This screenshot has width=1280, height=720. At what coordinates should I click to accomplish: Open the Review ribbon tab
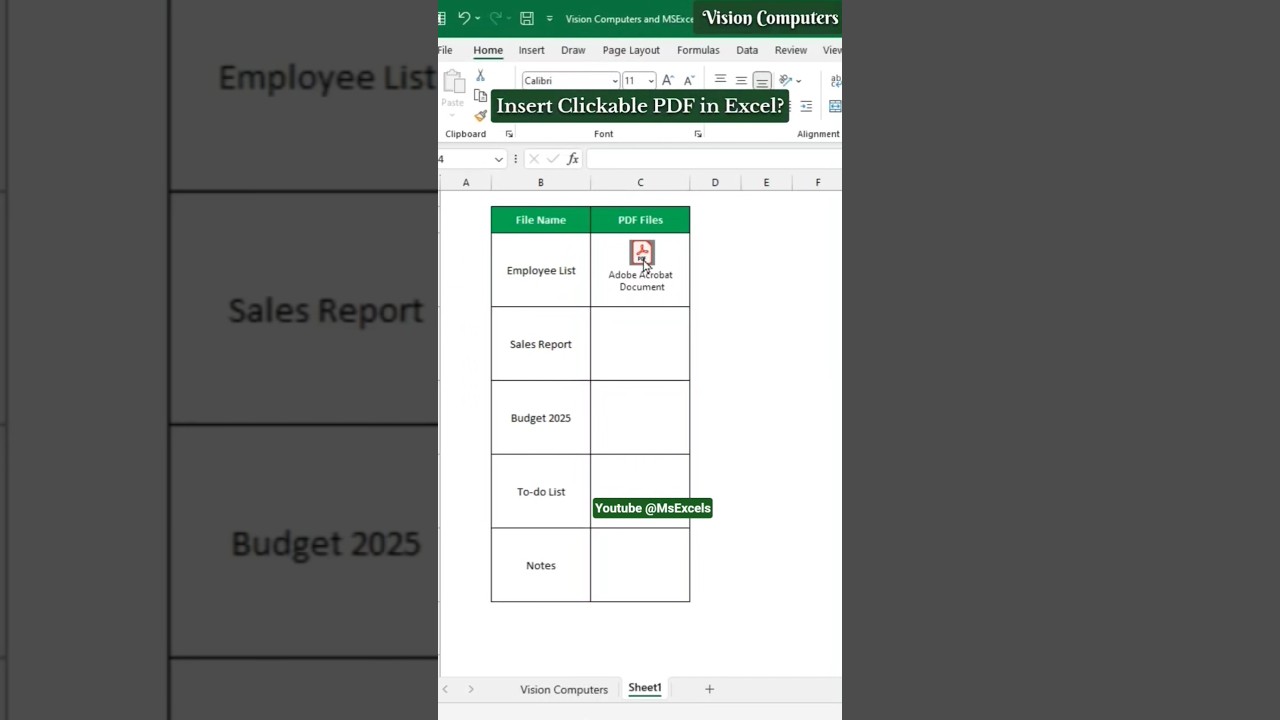[790, 50]
